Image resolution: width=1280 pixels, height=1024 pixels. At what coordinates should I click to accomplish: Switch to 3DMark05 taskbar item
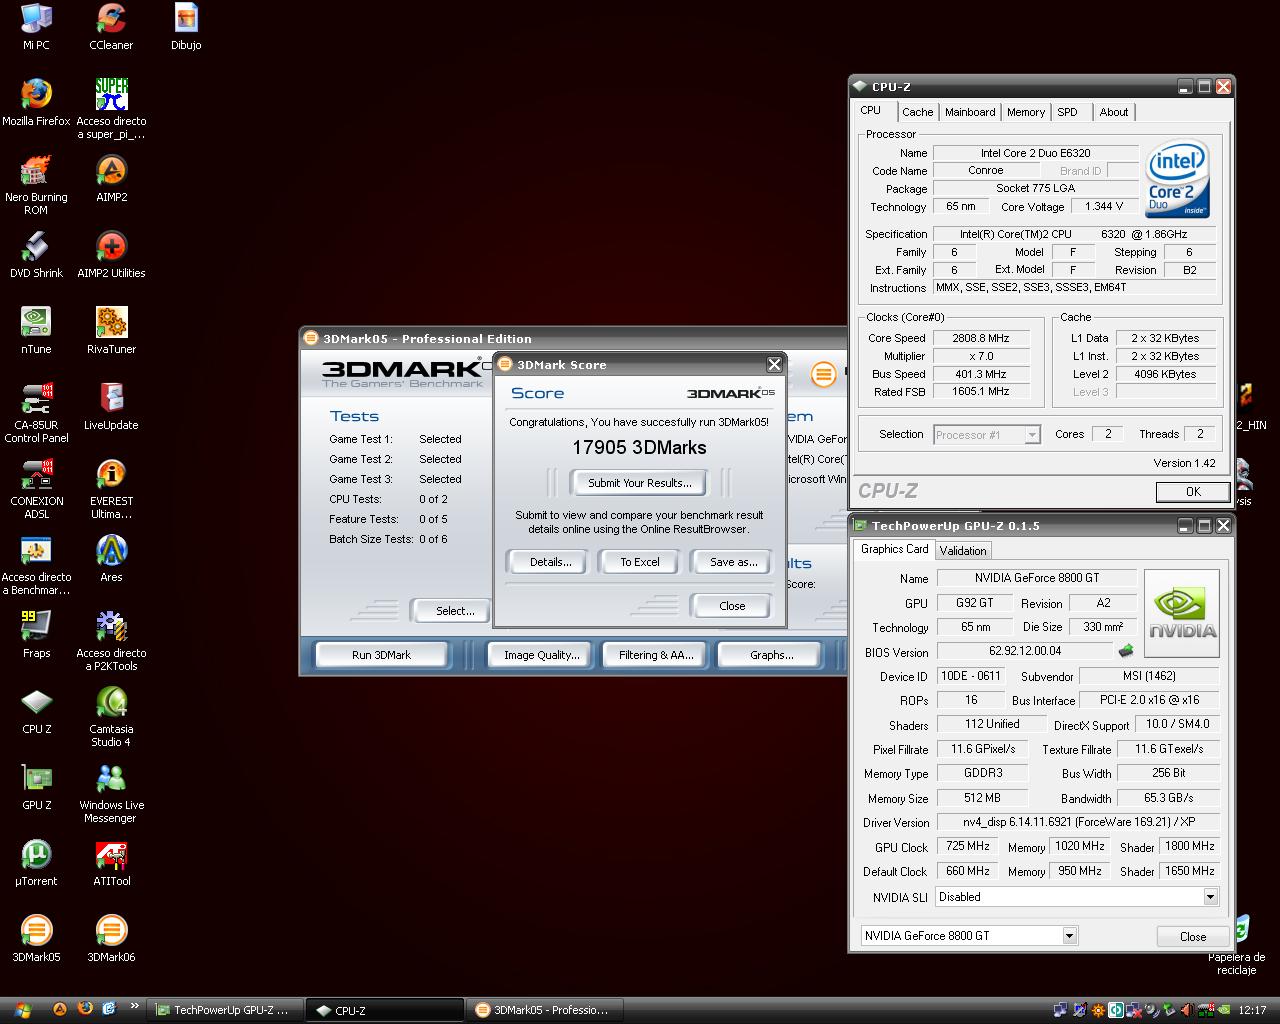pyautogui.click(x=545, y=1010)
